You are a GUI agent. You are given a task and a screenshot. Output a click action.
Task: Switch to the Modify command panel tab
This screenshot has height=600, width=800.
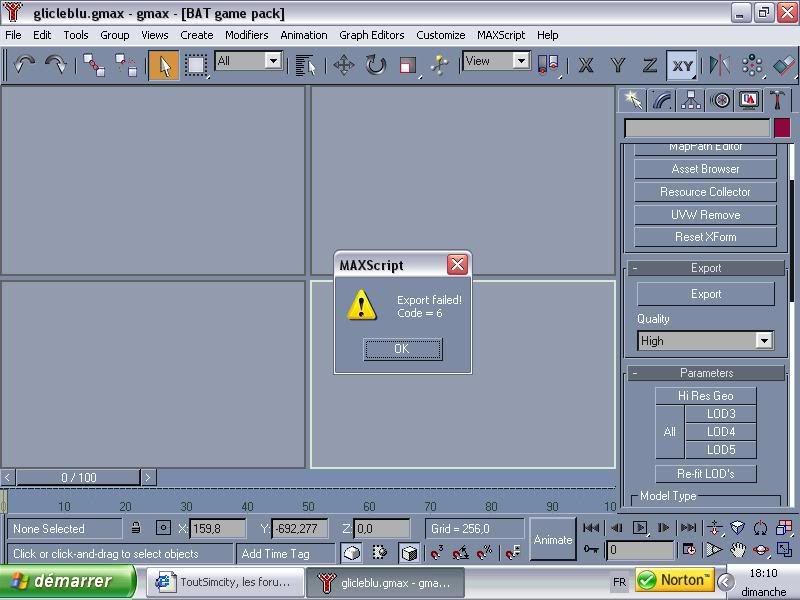[x=662, y=100]
